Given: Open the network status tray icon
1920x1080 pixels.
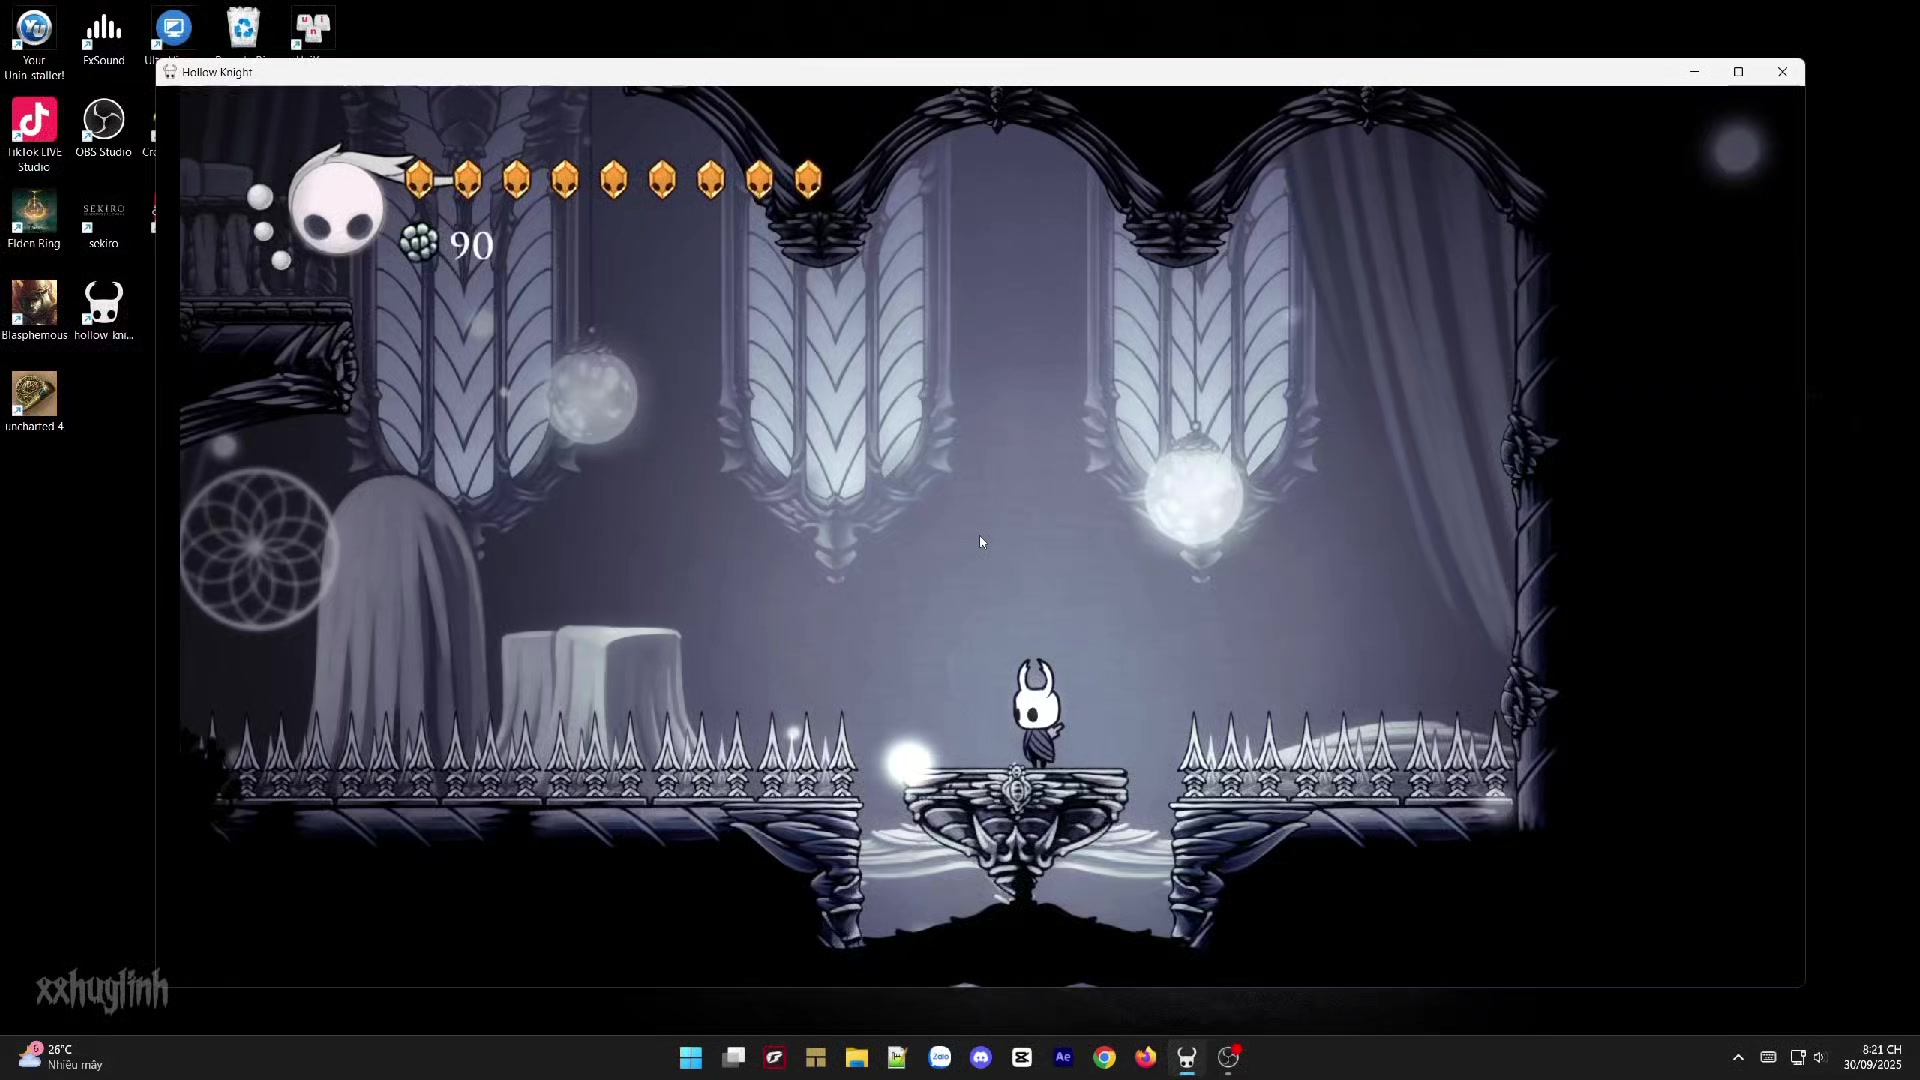Looking at the screenshot, I should tap(1797, 1058).
